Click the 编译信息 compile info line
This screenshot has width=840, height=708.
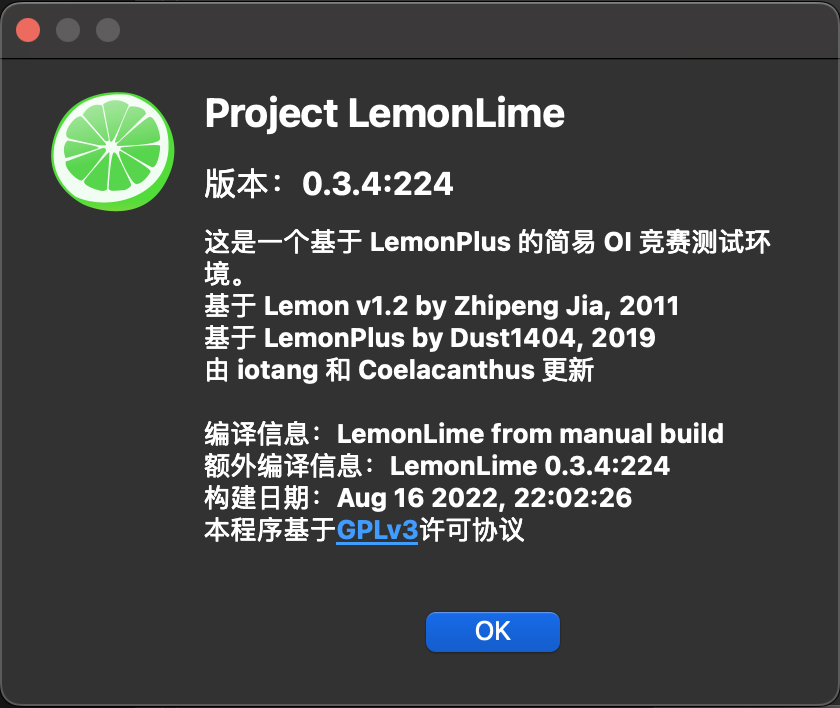[460, 433]
